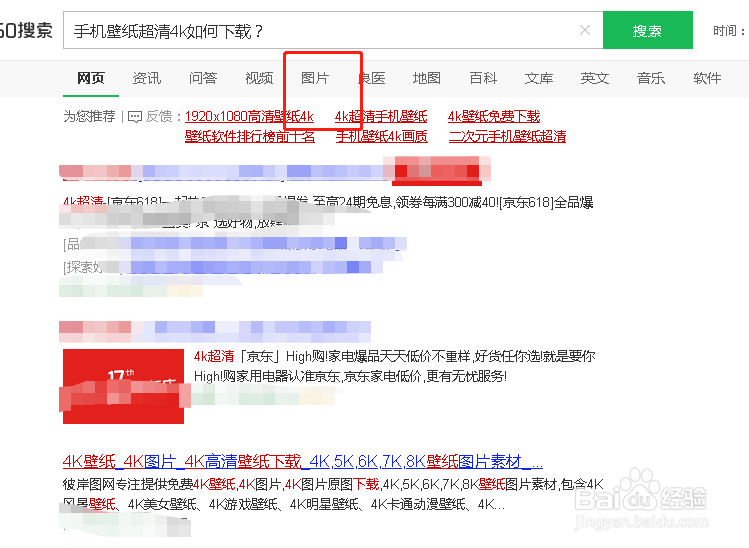Go to the 视频 tab

tap(259, 78)
